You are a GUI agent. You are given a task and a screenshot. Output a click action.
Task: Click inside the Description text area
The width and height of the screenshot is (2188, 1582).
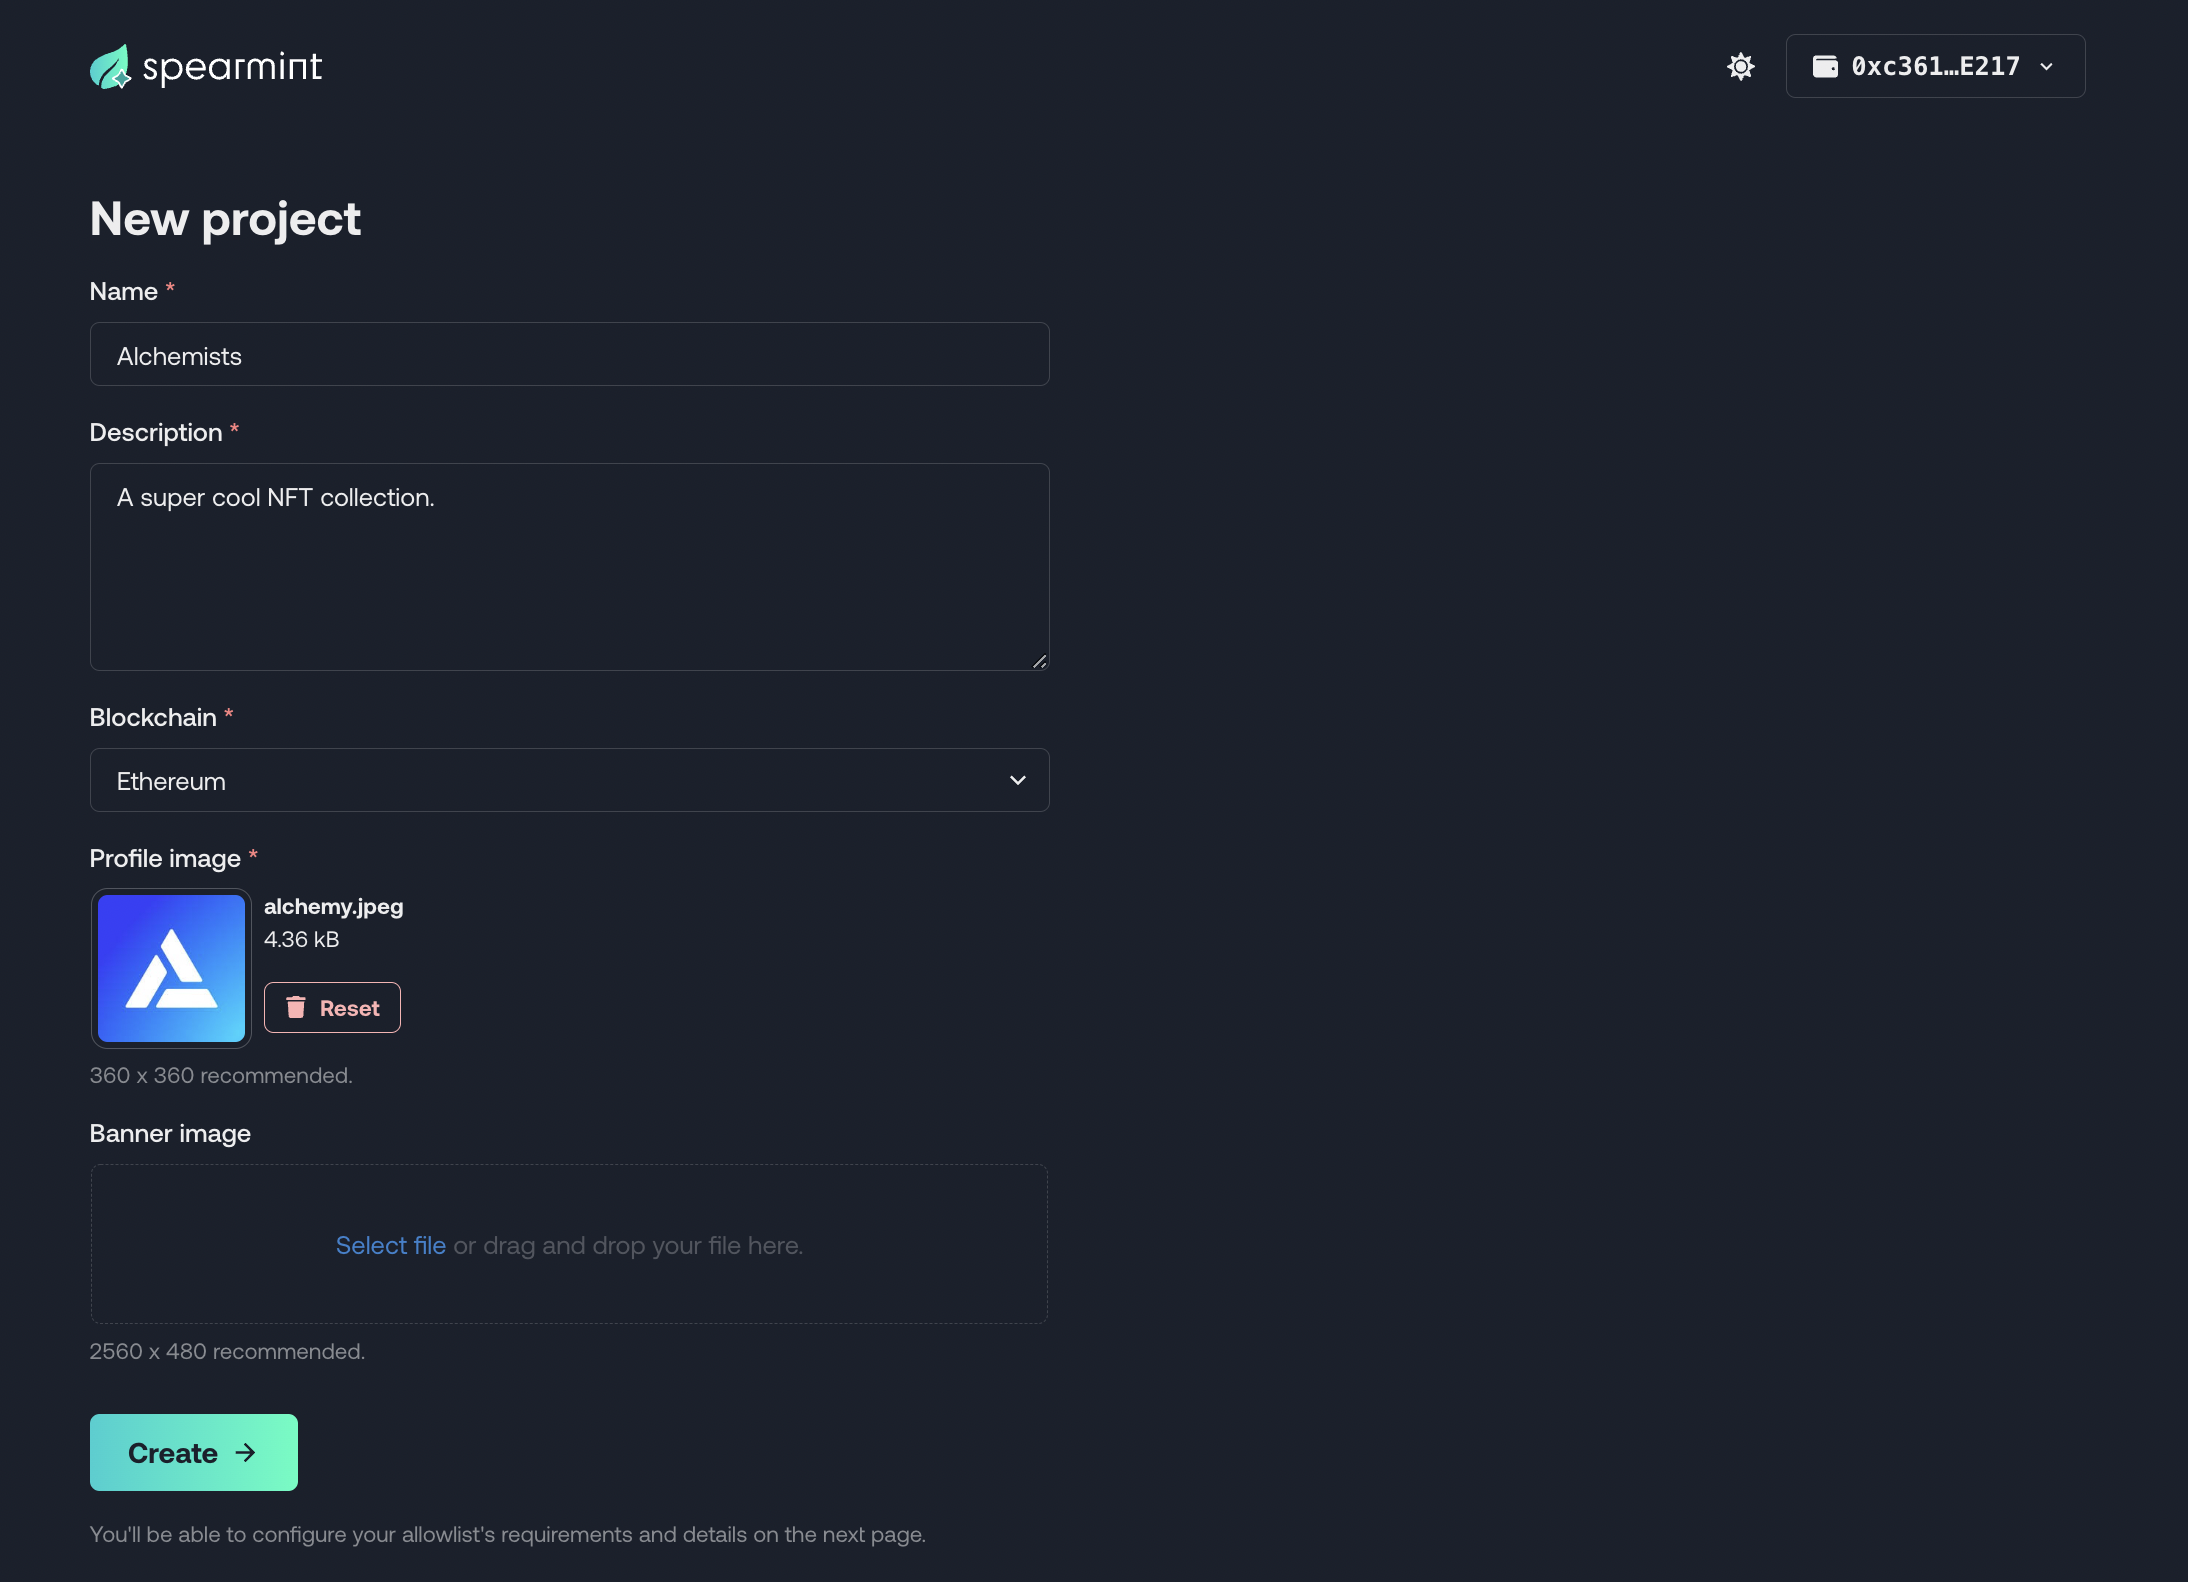point(569,567)
